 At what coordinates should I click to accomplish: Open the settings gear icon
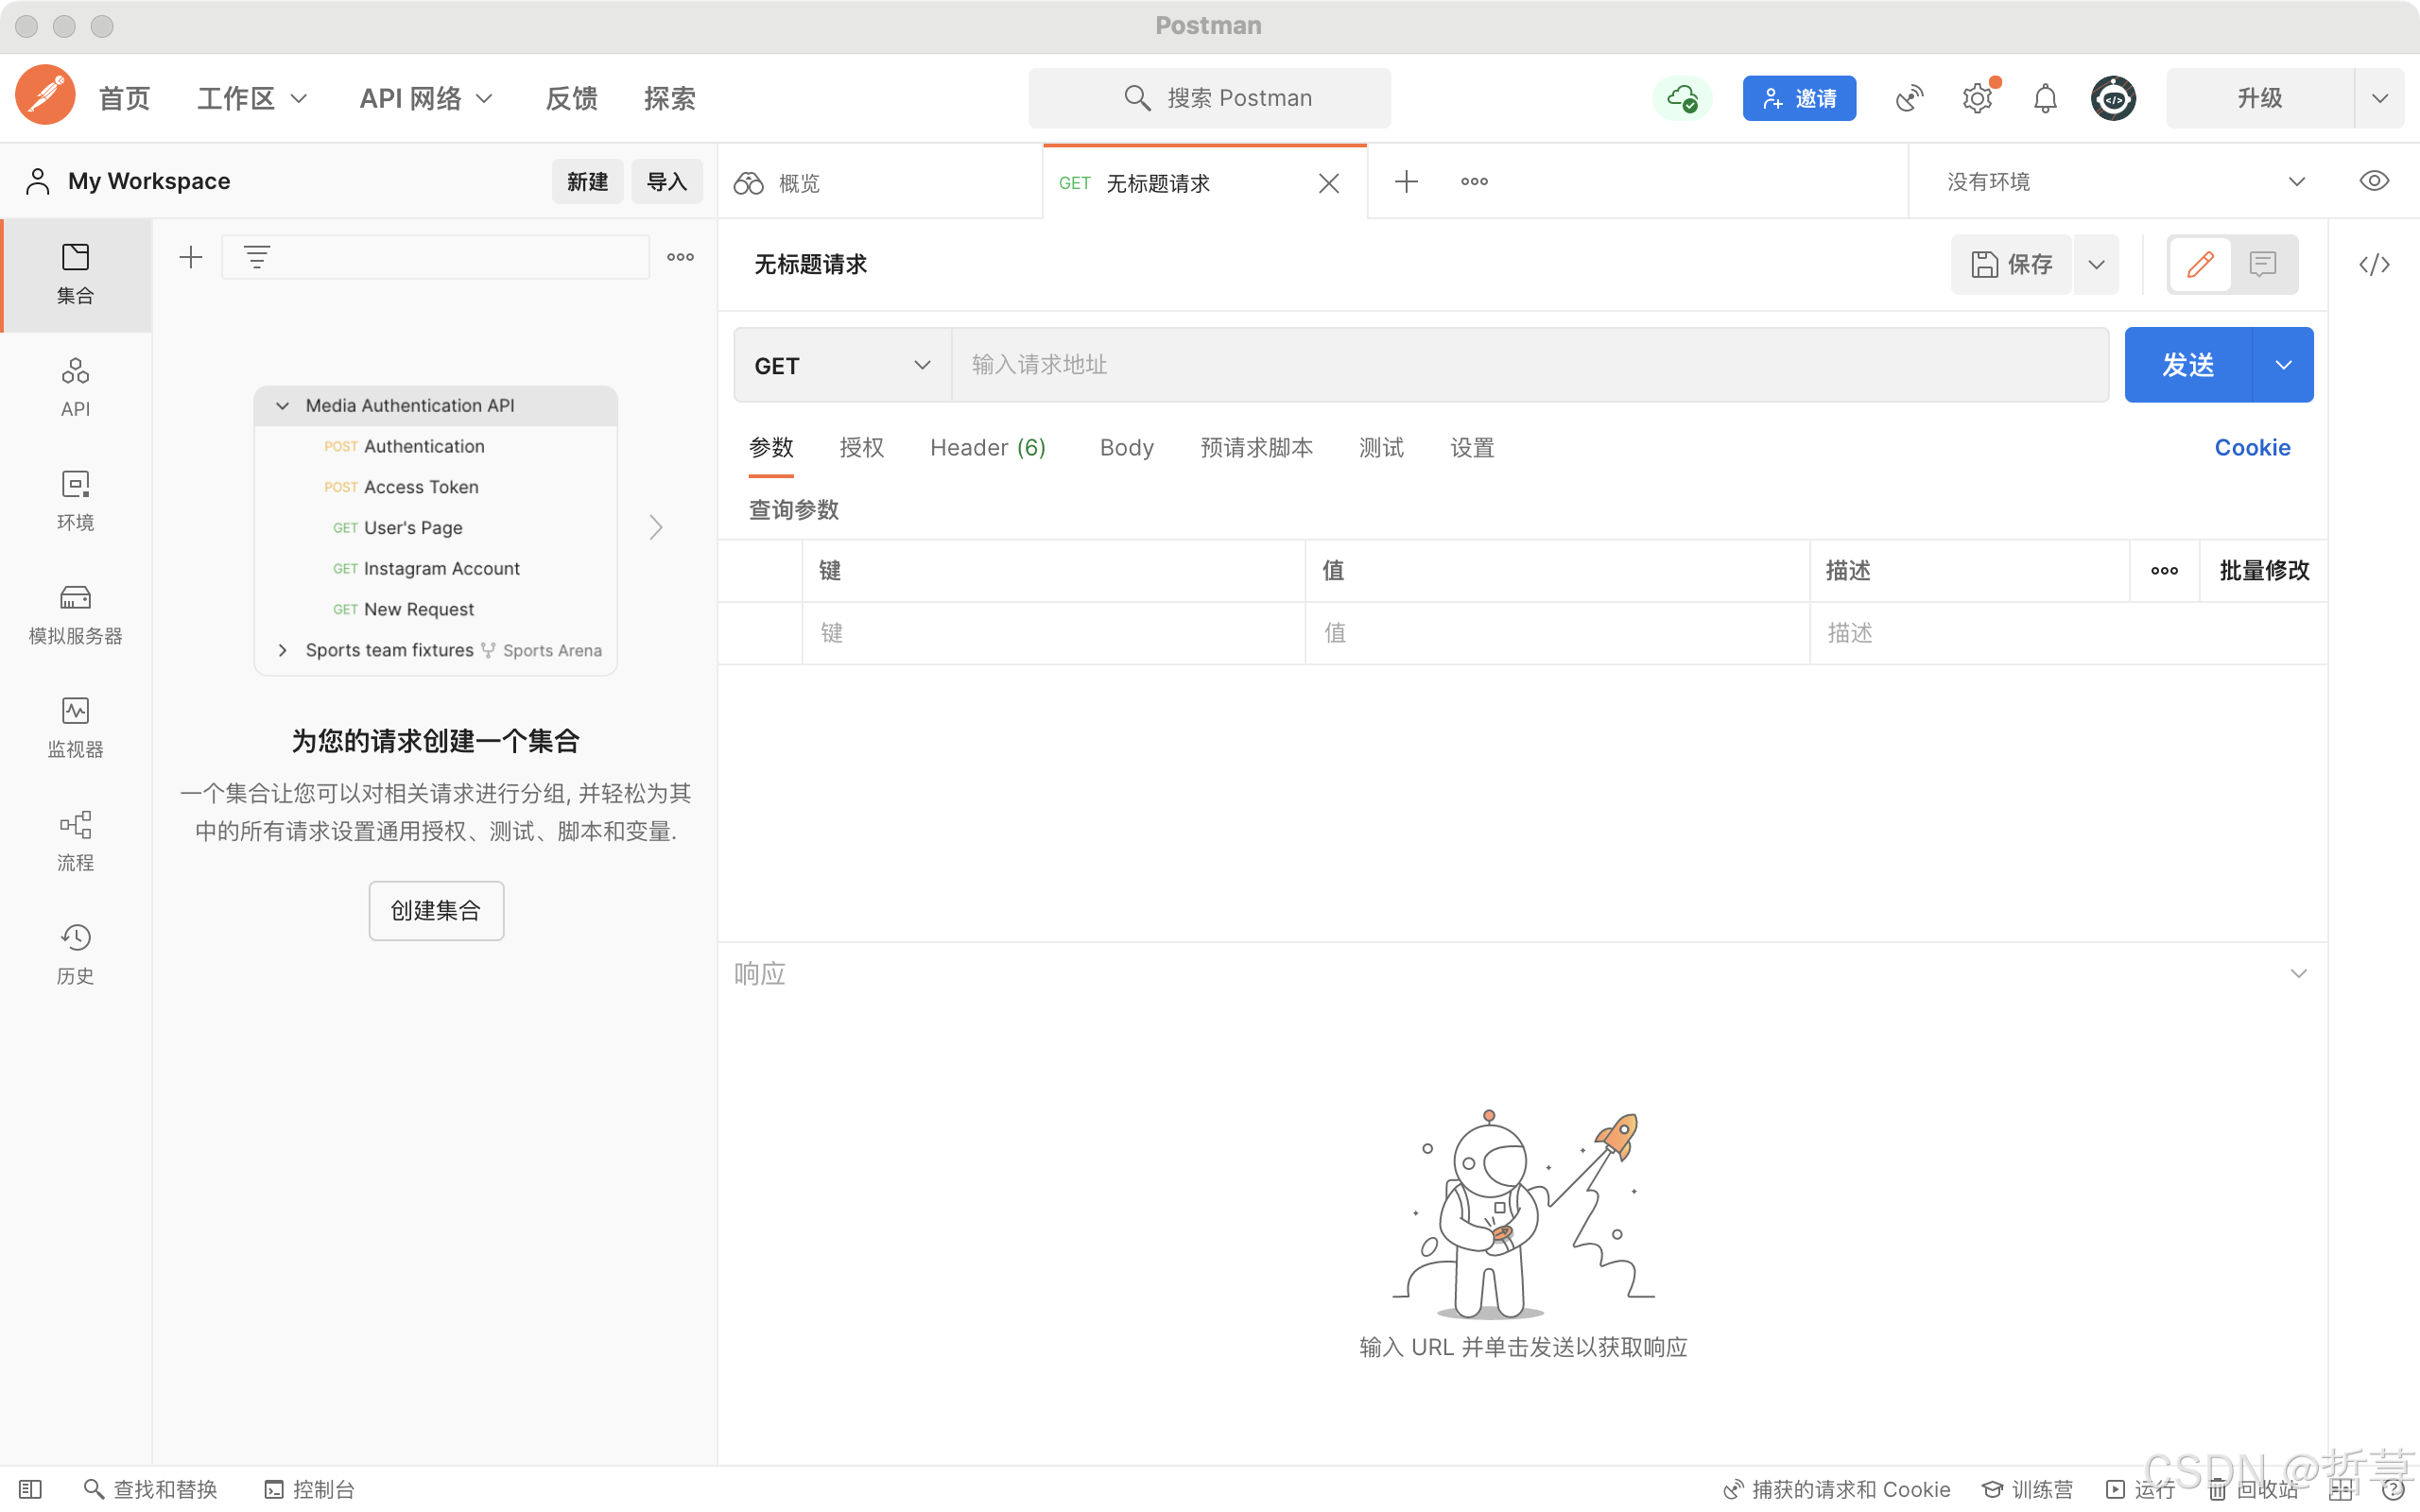coord(1977,98)
